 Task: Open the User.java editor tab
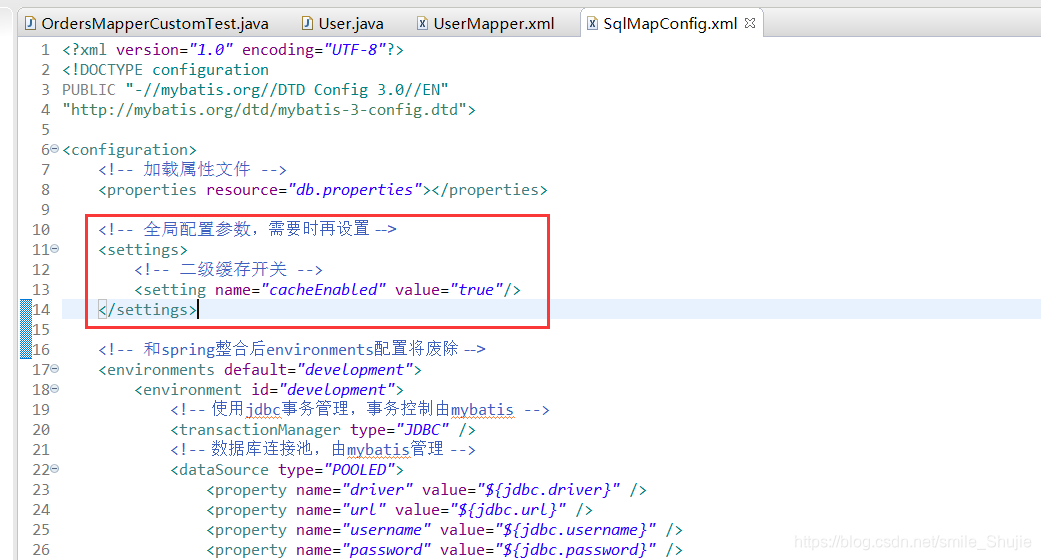[x=343, y=24]
